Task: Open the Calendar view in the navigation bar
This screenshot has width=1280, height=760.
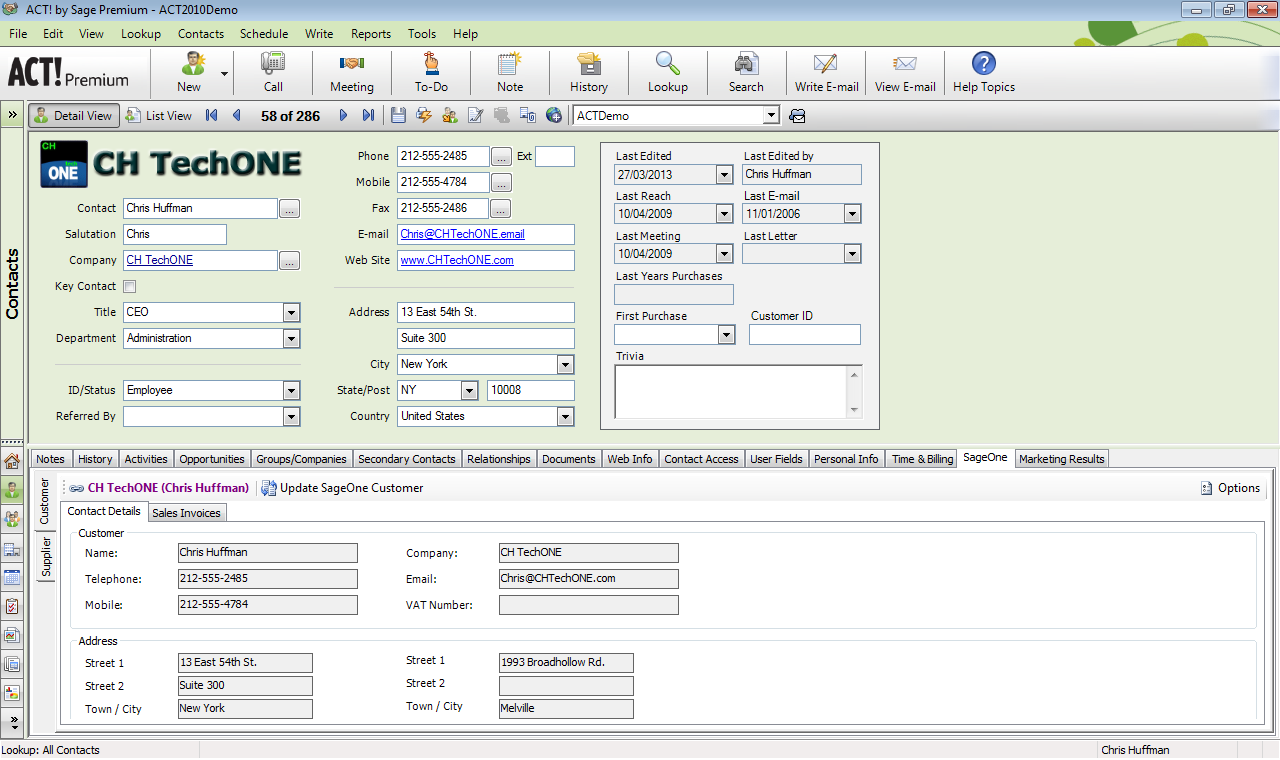Action: (12, 577)
